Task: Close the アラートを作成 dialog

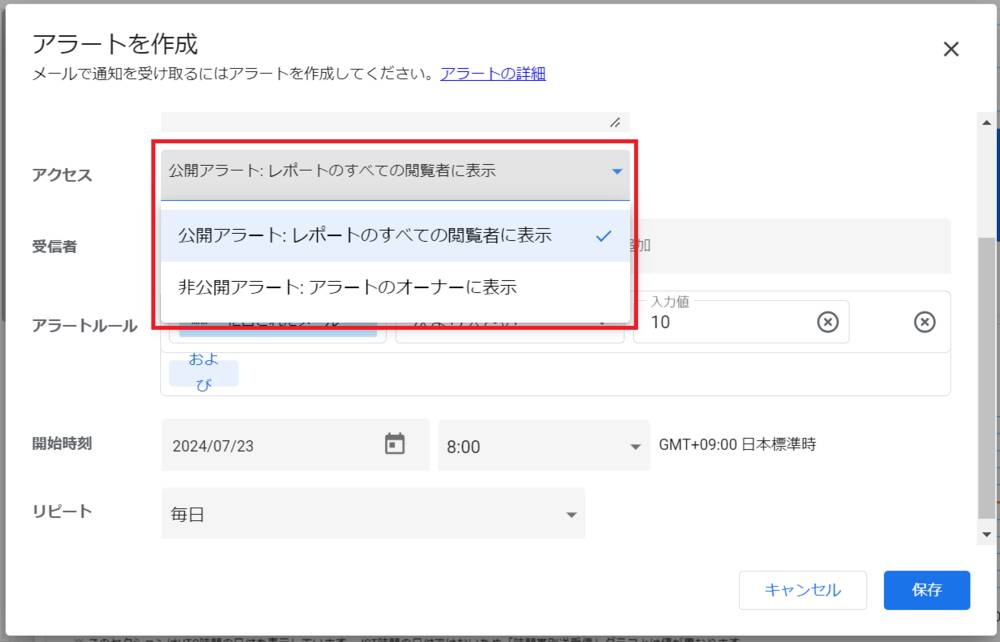Action: pos(951,49)
